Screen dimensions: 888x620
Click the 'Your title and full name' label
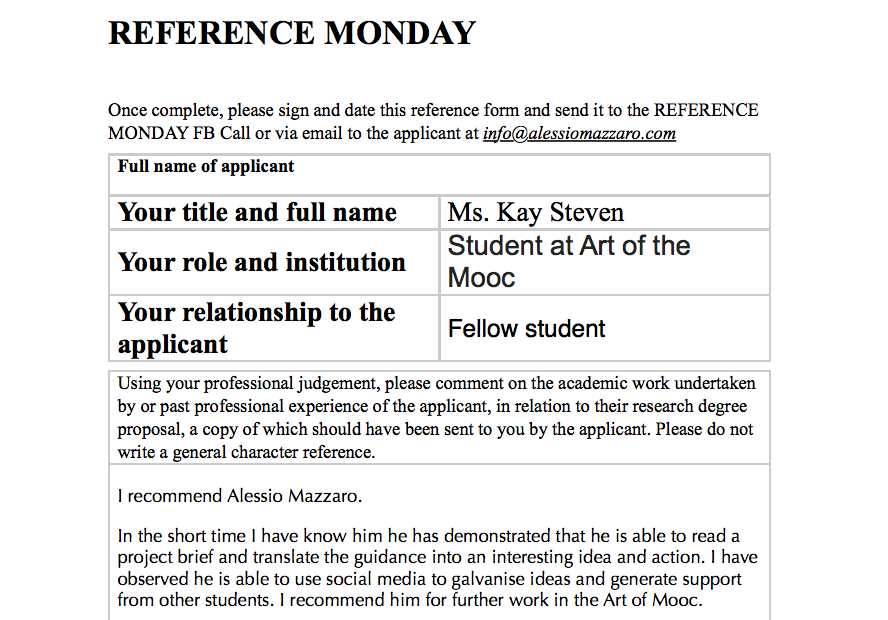coord(257,213)
